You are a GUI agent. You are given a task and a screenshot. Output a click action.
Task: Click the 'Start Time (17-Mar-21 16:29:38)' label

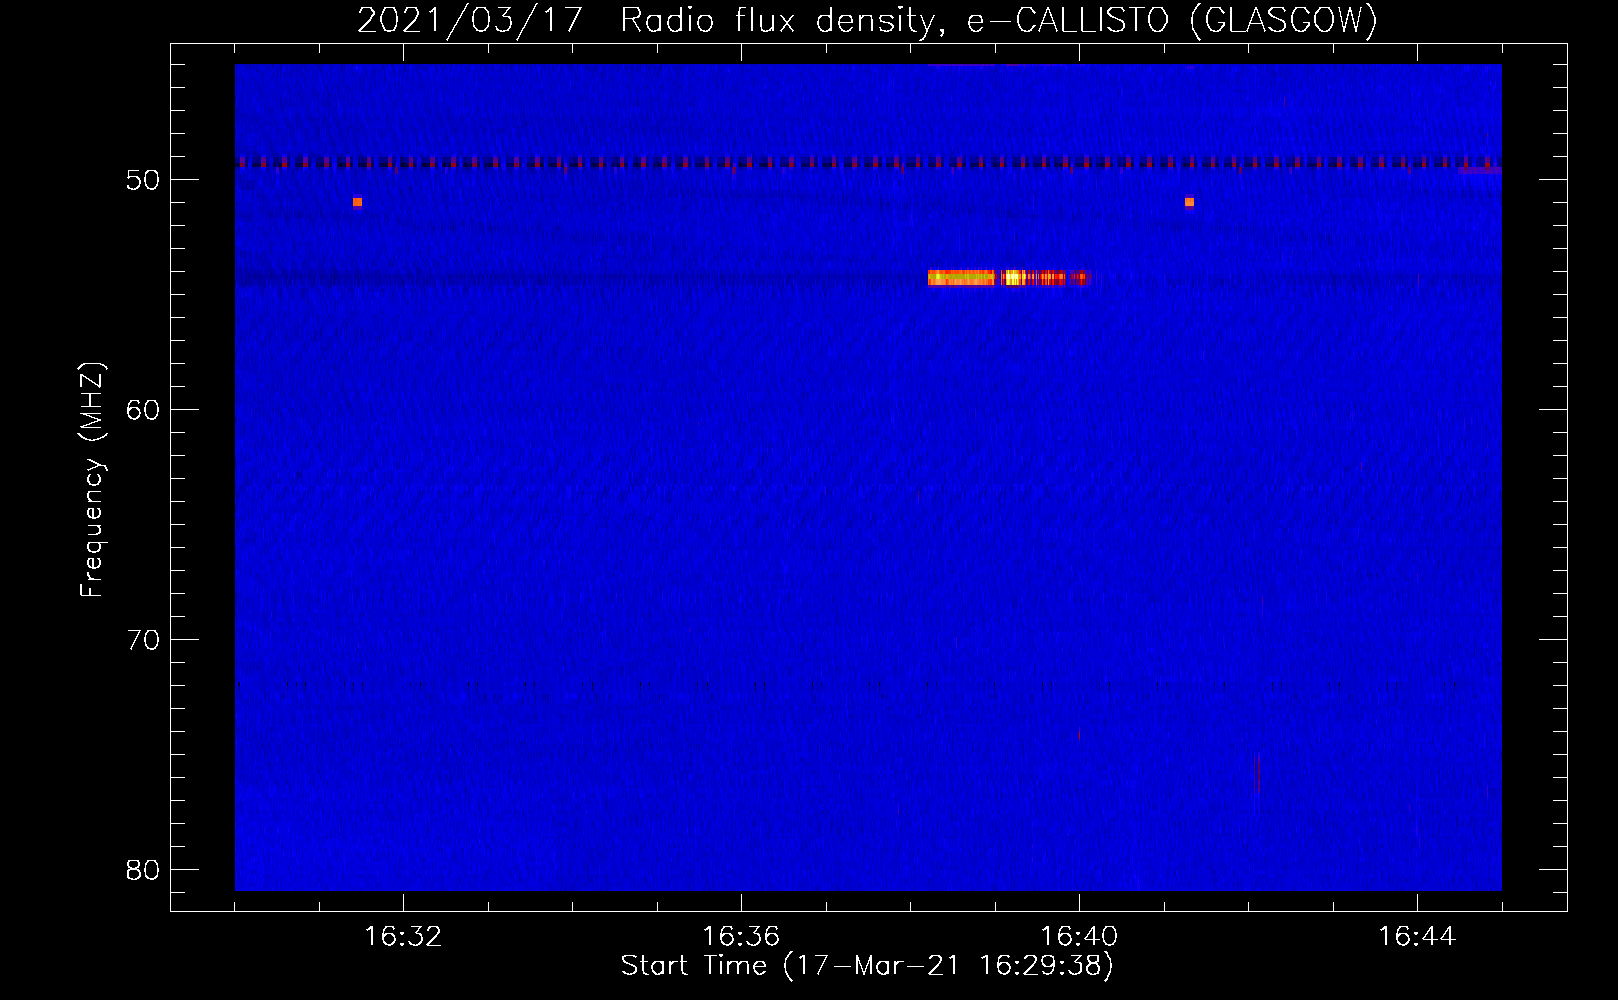tap(867, 966)
